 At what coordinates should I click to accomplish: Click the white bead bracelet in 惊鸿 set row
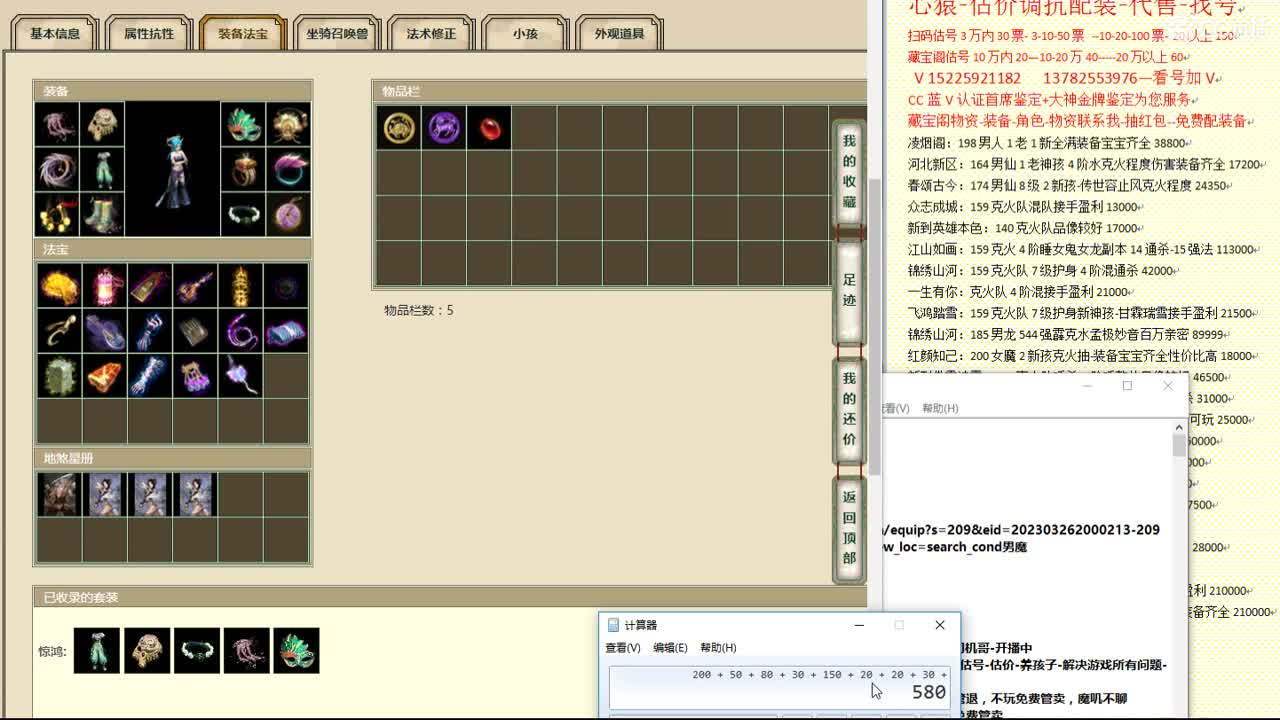197,650
